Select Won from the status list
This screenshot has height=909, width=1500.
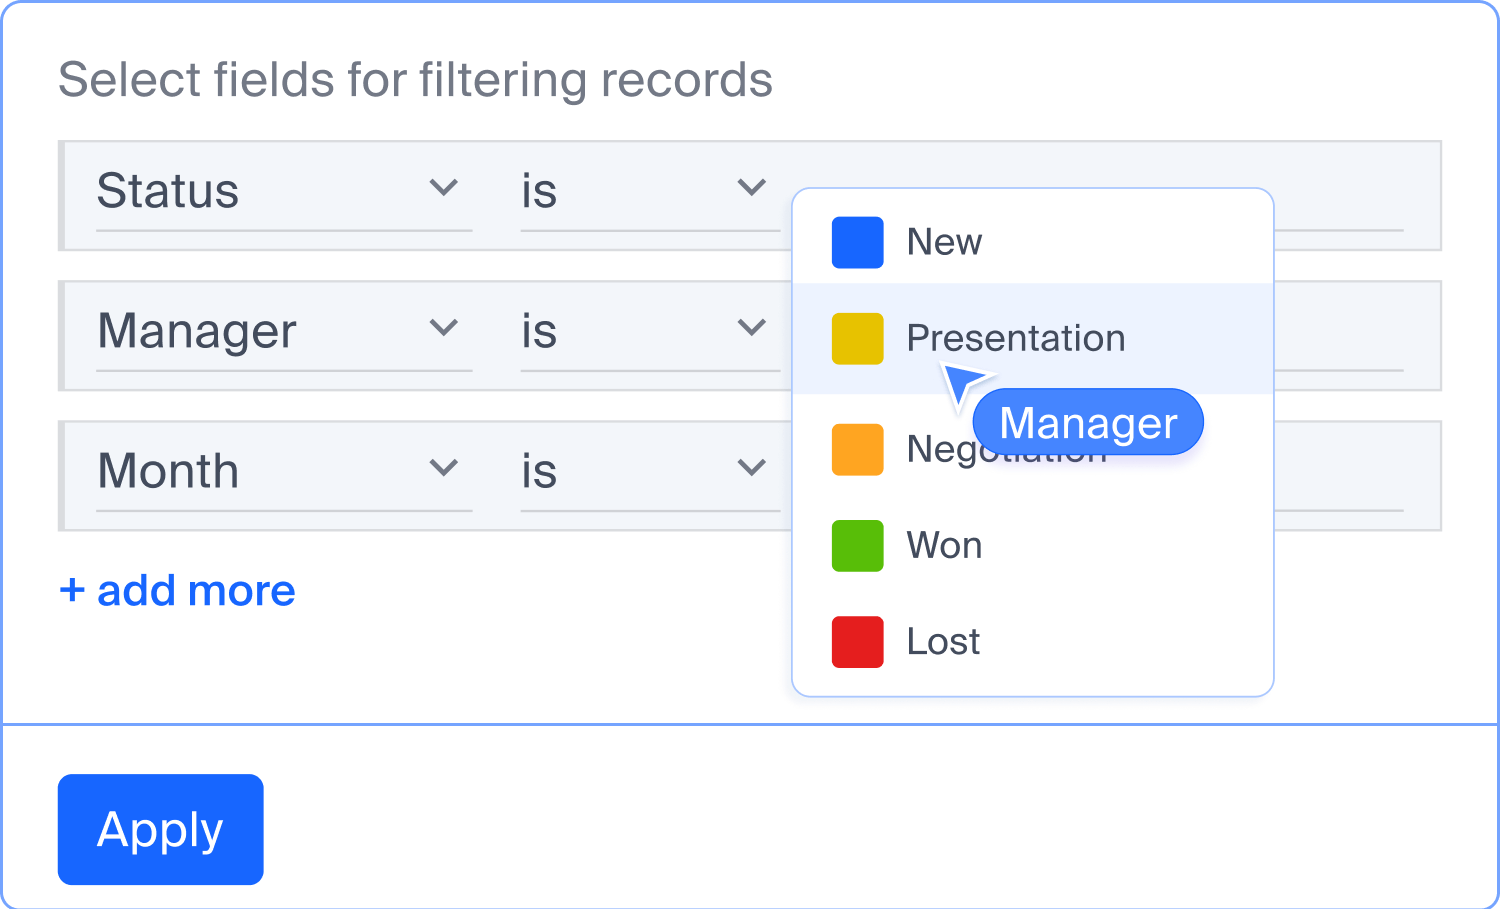click(x=943, y=545)
